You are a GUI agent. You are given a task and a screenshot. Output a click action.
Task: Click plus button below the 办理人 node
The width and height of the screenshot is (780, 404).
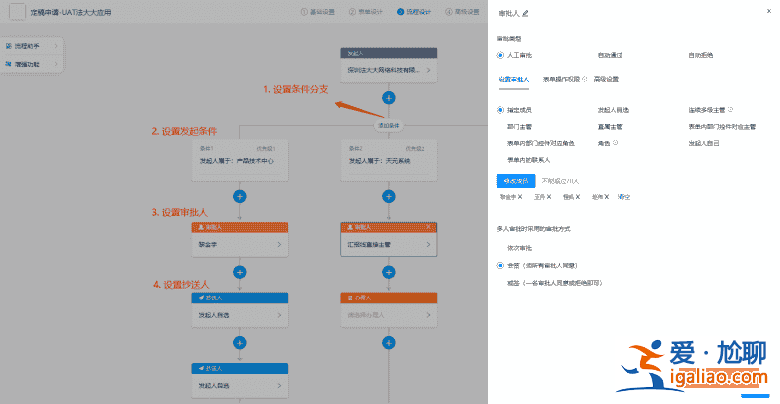pos(389,343)
